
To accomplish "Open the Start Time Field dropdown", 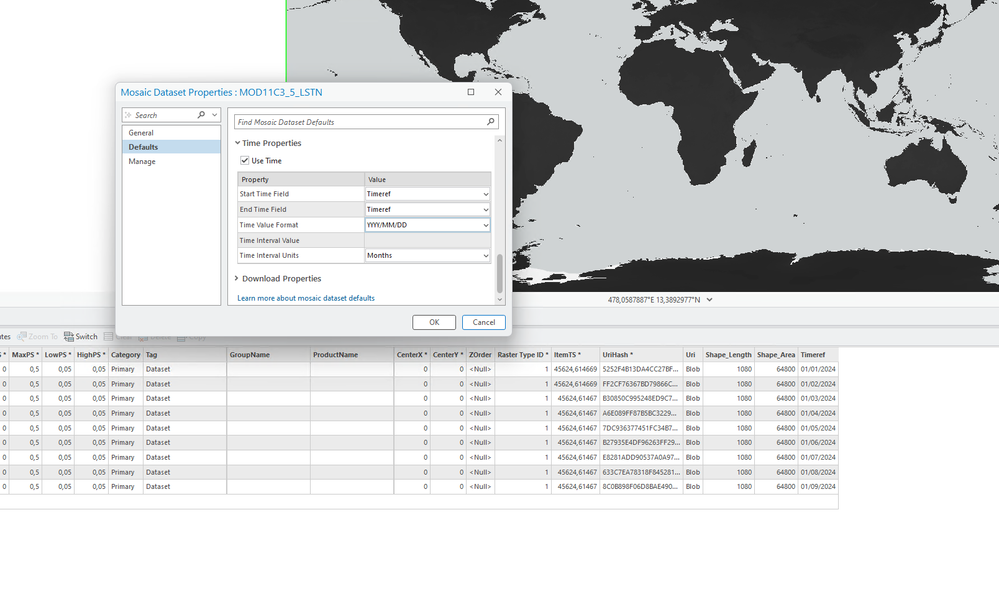I will pyautogui.click(x=486, y=194).
